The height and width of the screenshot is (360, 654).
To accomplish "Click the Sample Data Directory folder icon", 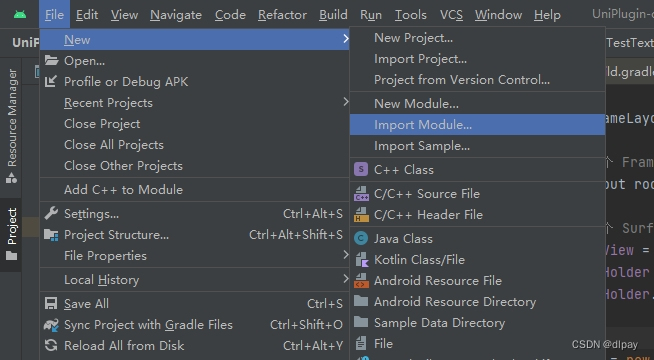I will [361, 322].
